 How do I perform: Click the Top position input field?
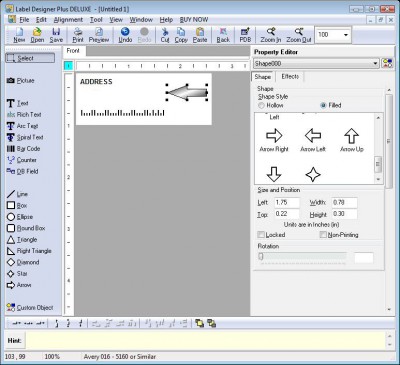(287, 214)
